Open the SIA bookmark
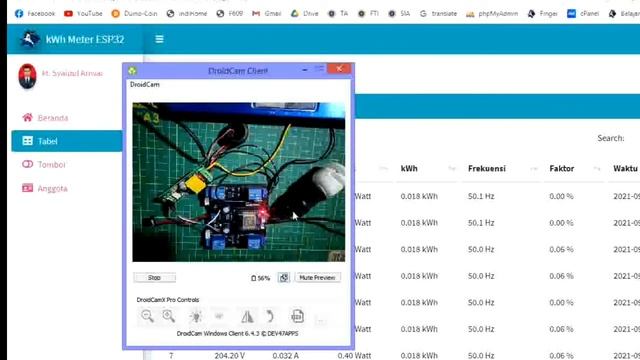The image size is (640, 360). [399, 13]
